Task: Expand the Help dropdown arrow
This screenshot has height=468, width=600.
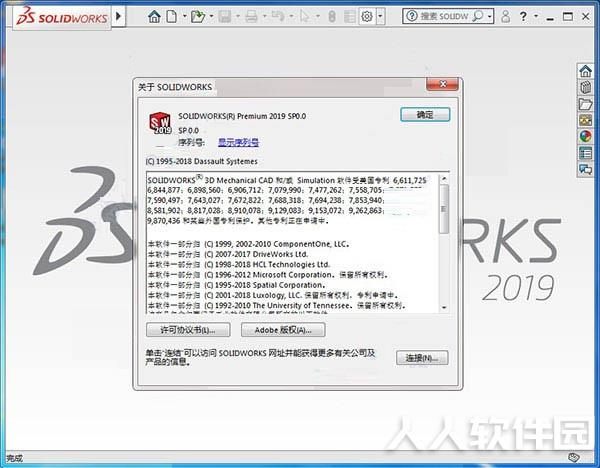Action: pos(536,16)
